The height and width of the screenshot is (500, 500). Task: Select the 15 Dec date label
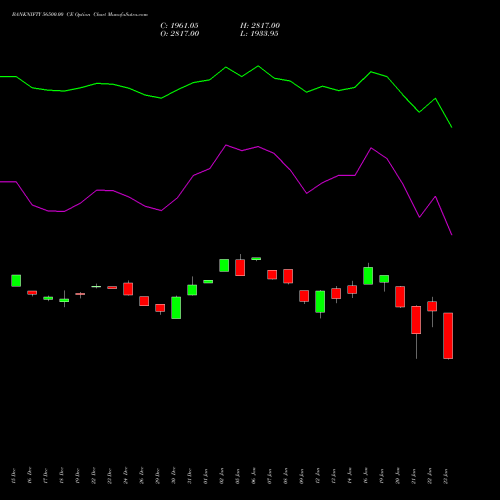point(14,476)
